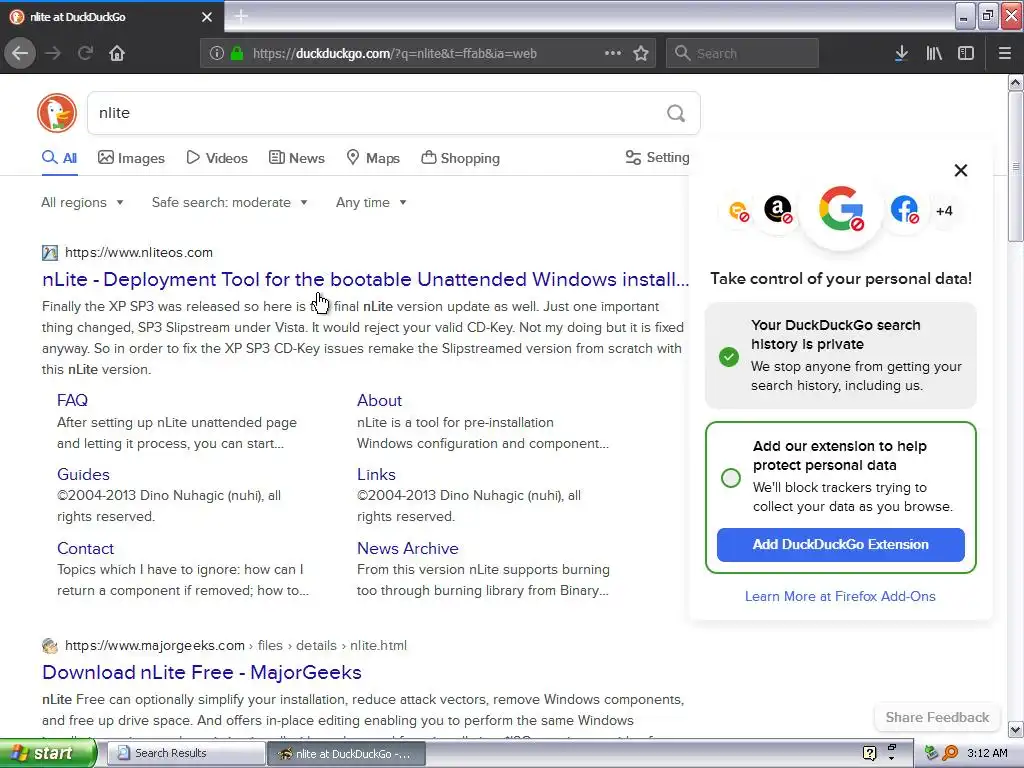
Task: Click the nlite at DuckDuckGo taskbar button
Action: [x=346, y=754]
